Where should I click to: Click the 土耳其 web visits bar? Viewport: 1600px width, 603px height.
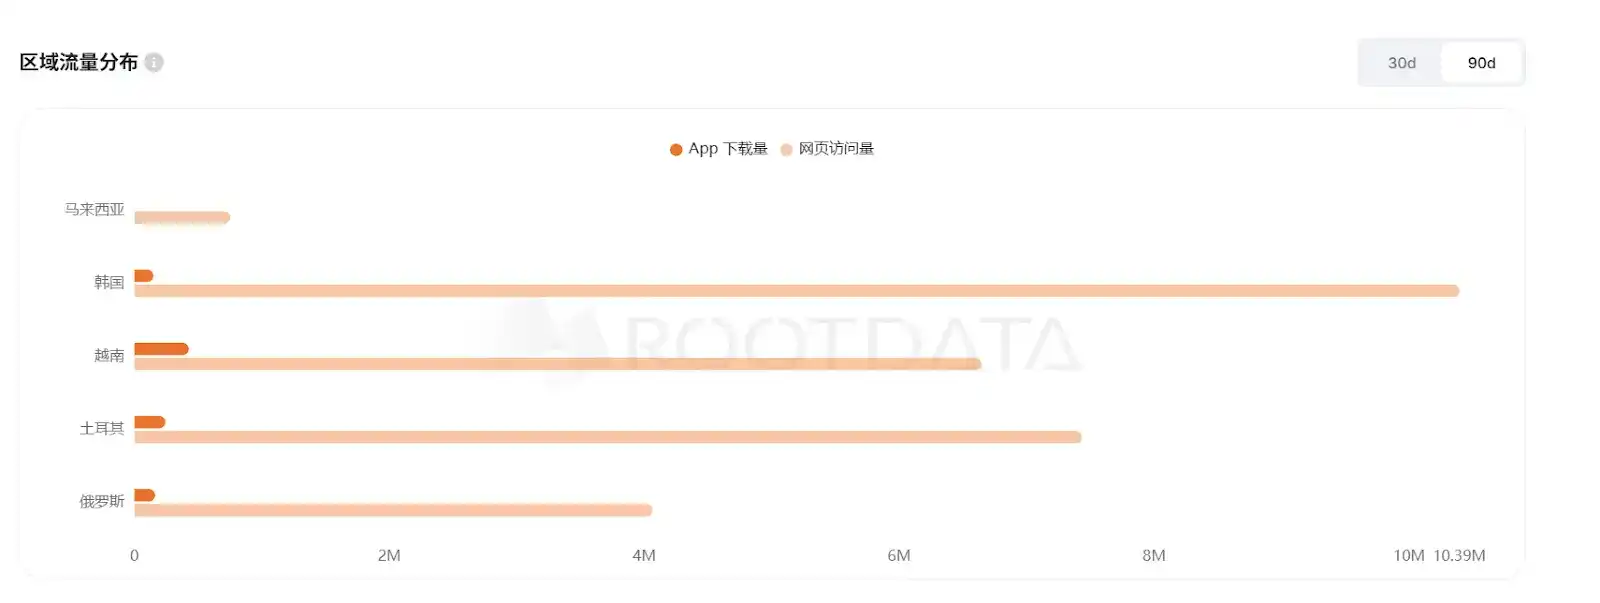607,437
